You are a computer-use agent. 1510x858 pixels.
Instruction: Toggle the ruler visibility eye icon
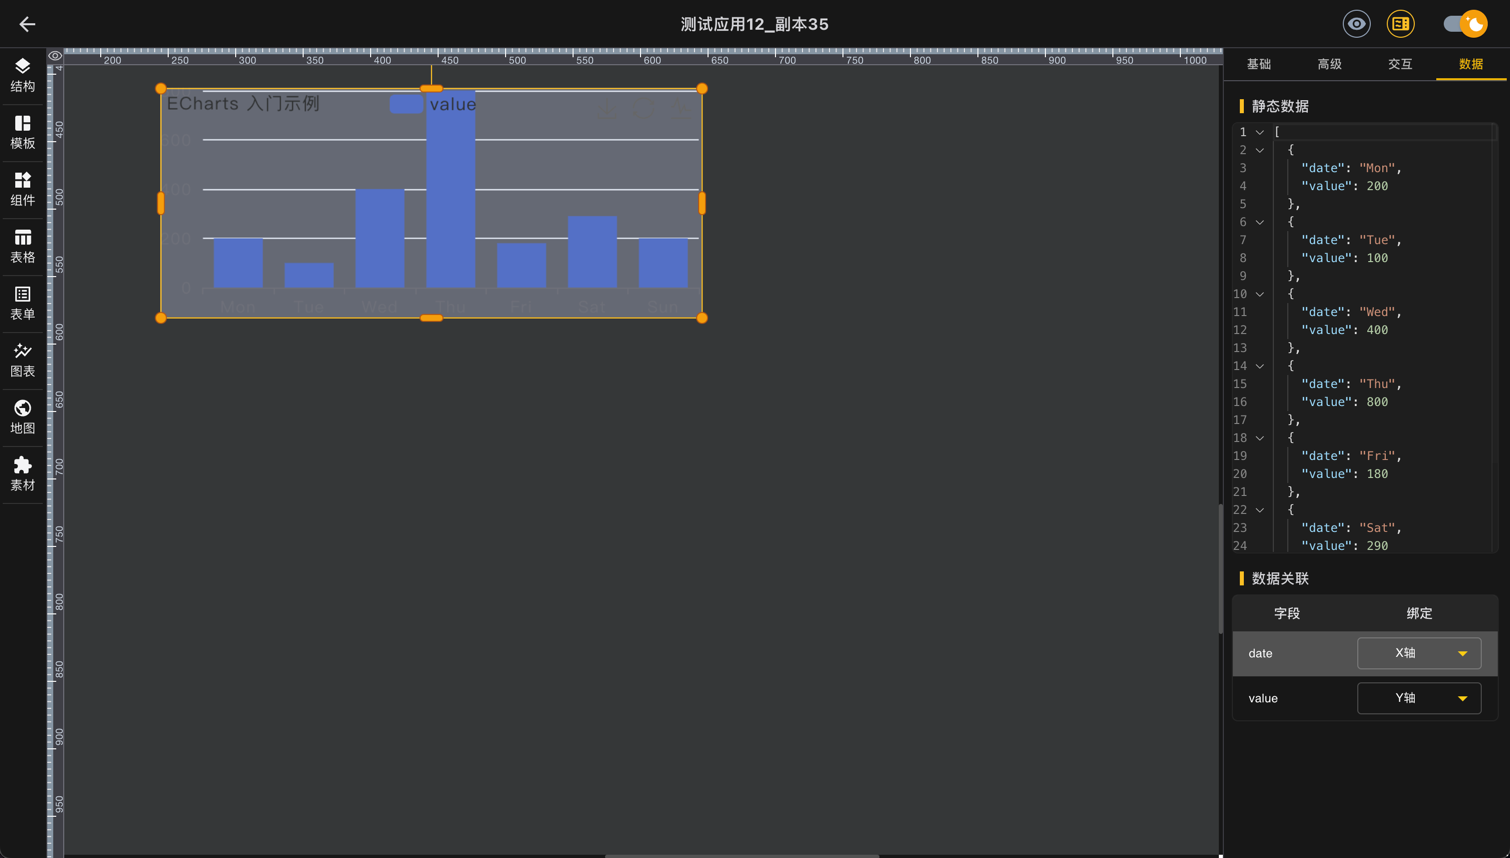[55, 56]
